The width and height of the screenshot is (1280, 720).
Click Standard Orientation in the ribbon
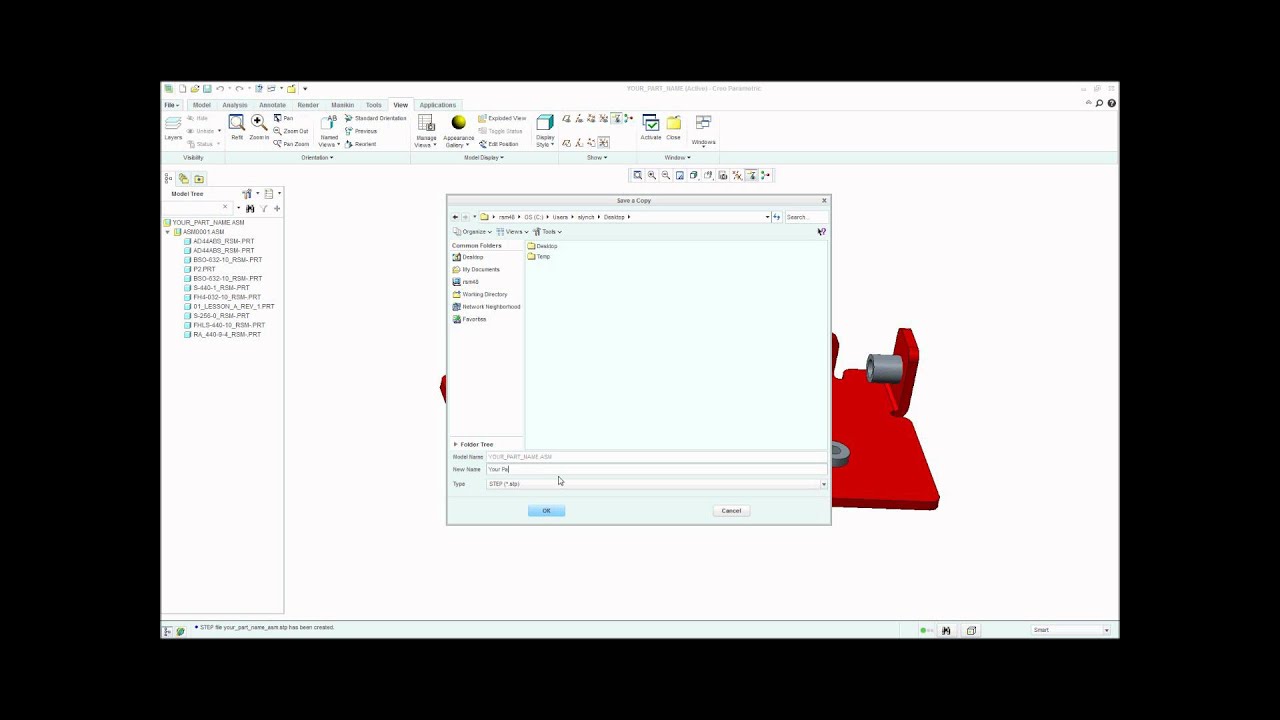[375, 118]
